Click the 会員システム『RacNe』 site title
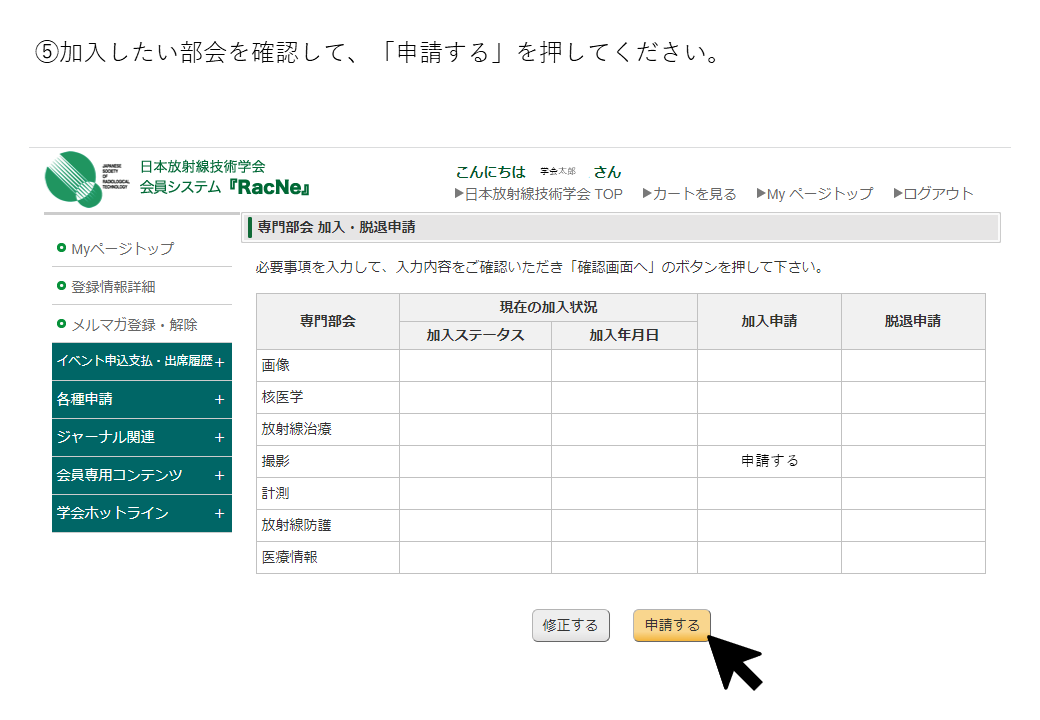Screen dimensions: 1040x720 (x=224, y=187)
